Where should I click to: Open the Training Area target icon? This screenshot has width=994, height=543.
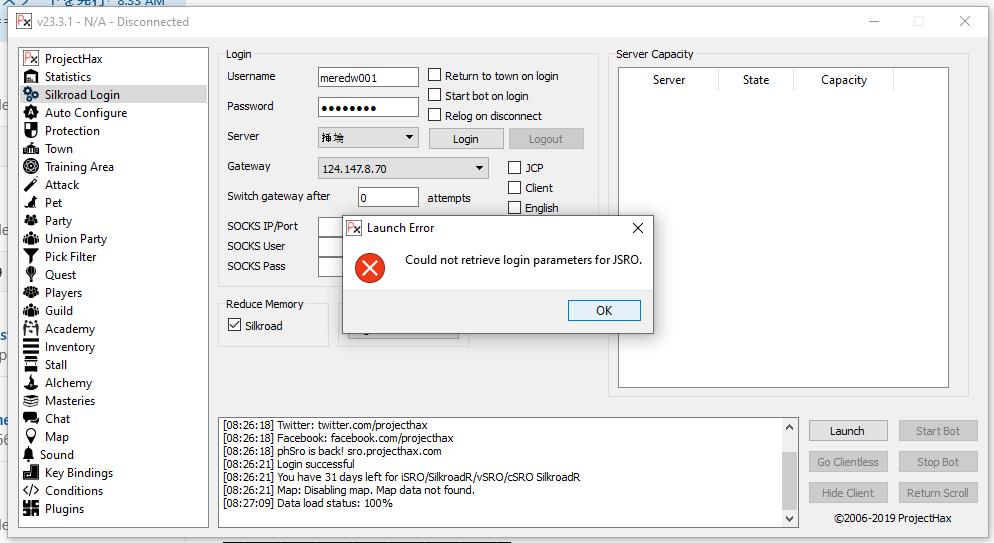[31, 167]
